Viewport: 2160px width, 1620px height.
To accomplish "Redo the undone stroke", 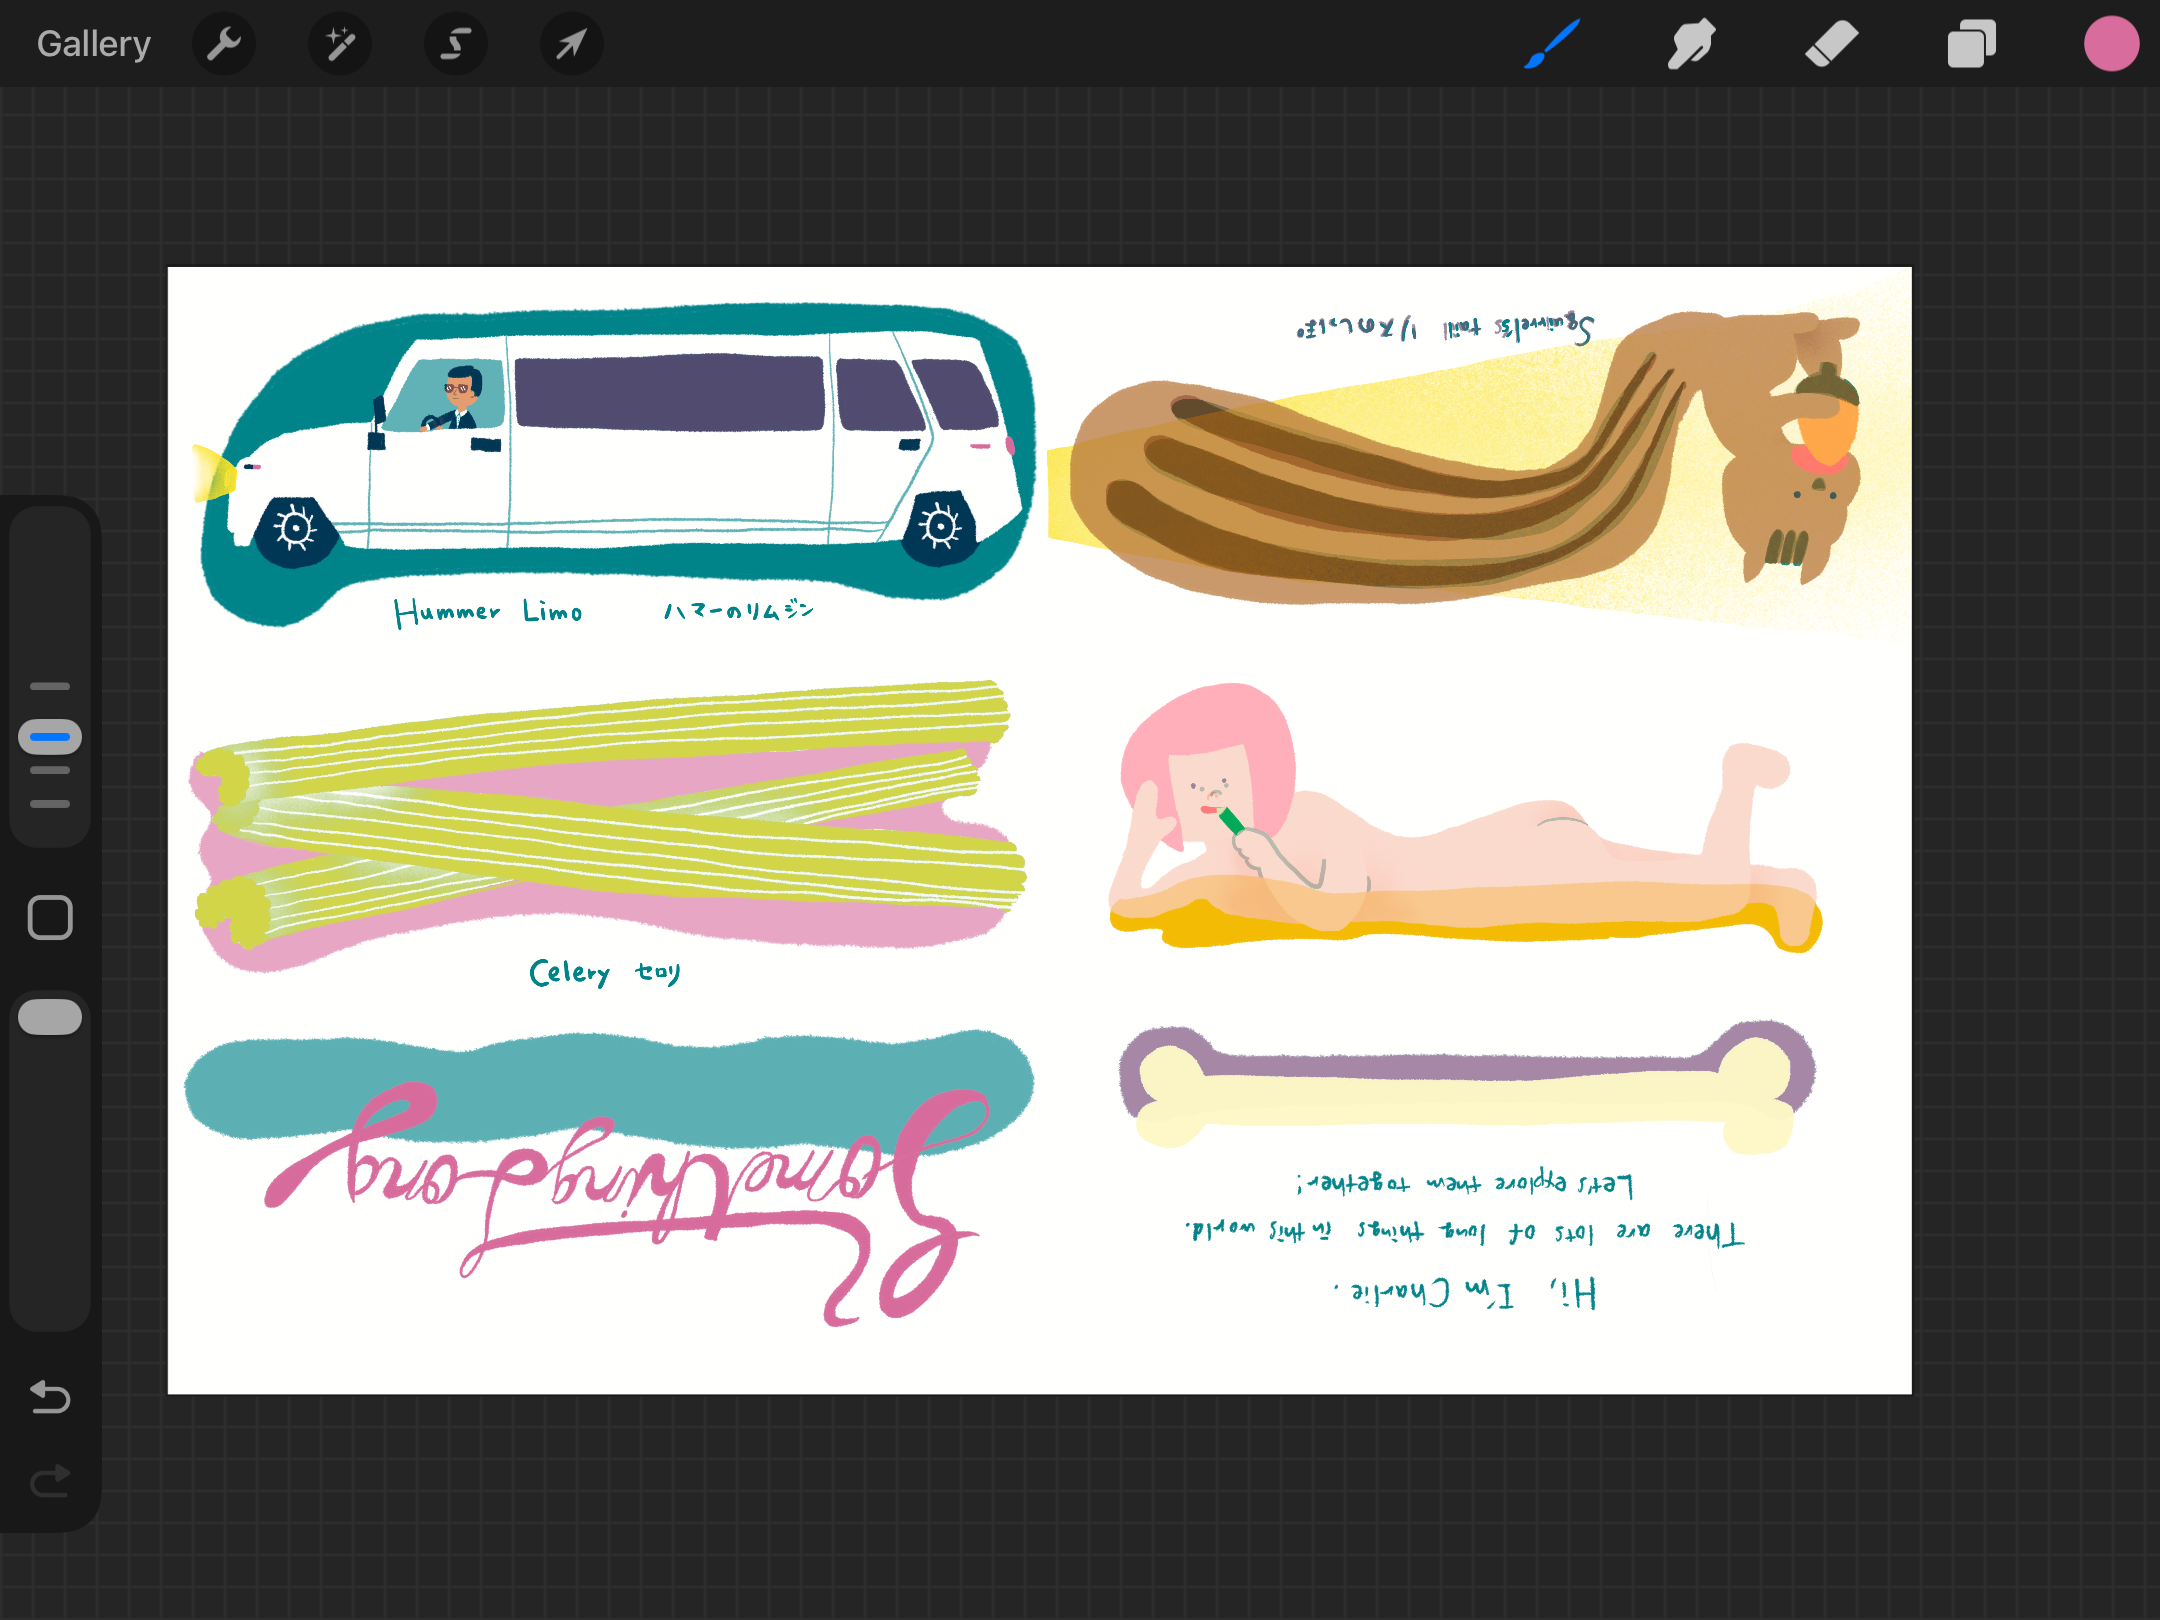I will pos(49,1480).
